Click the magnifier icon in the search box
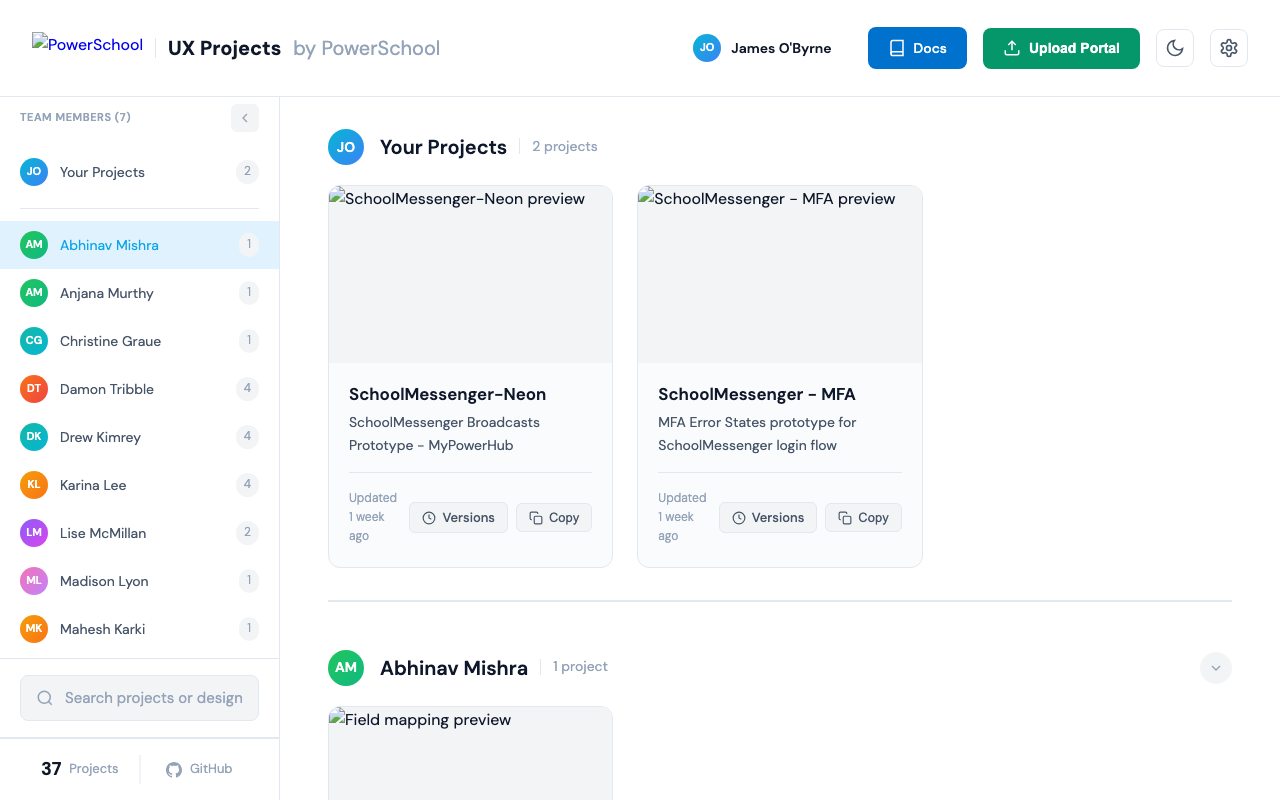This screenshot has height=800, width=1280. 44,697
